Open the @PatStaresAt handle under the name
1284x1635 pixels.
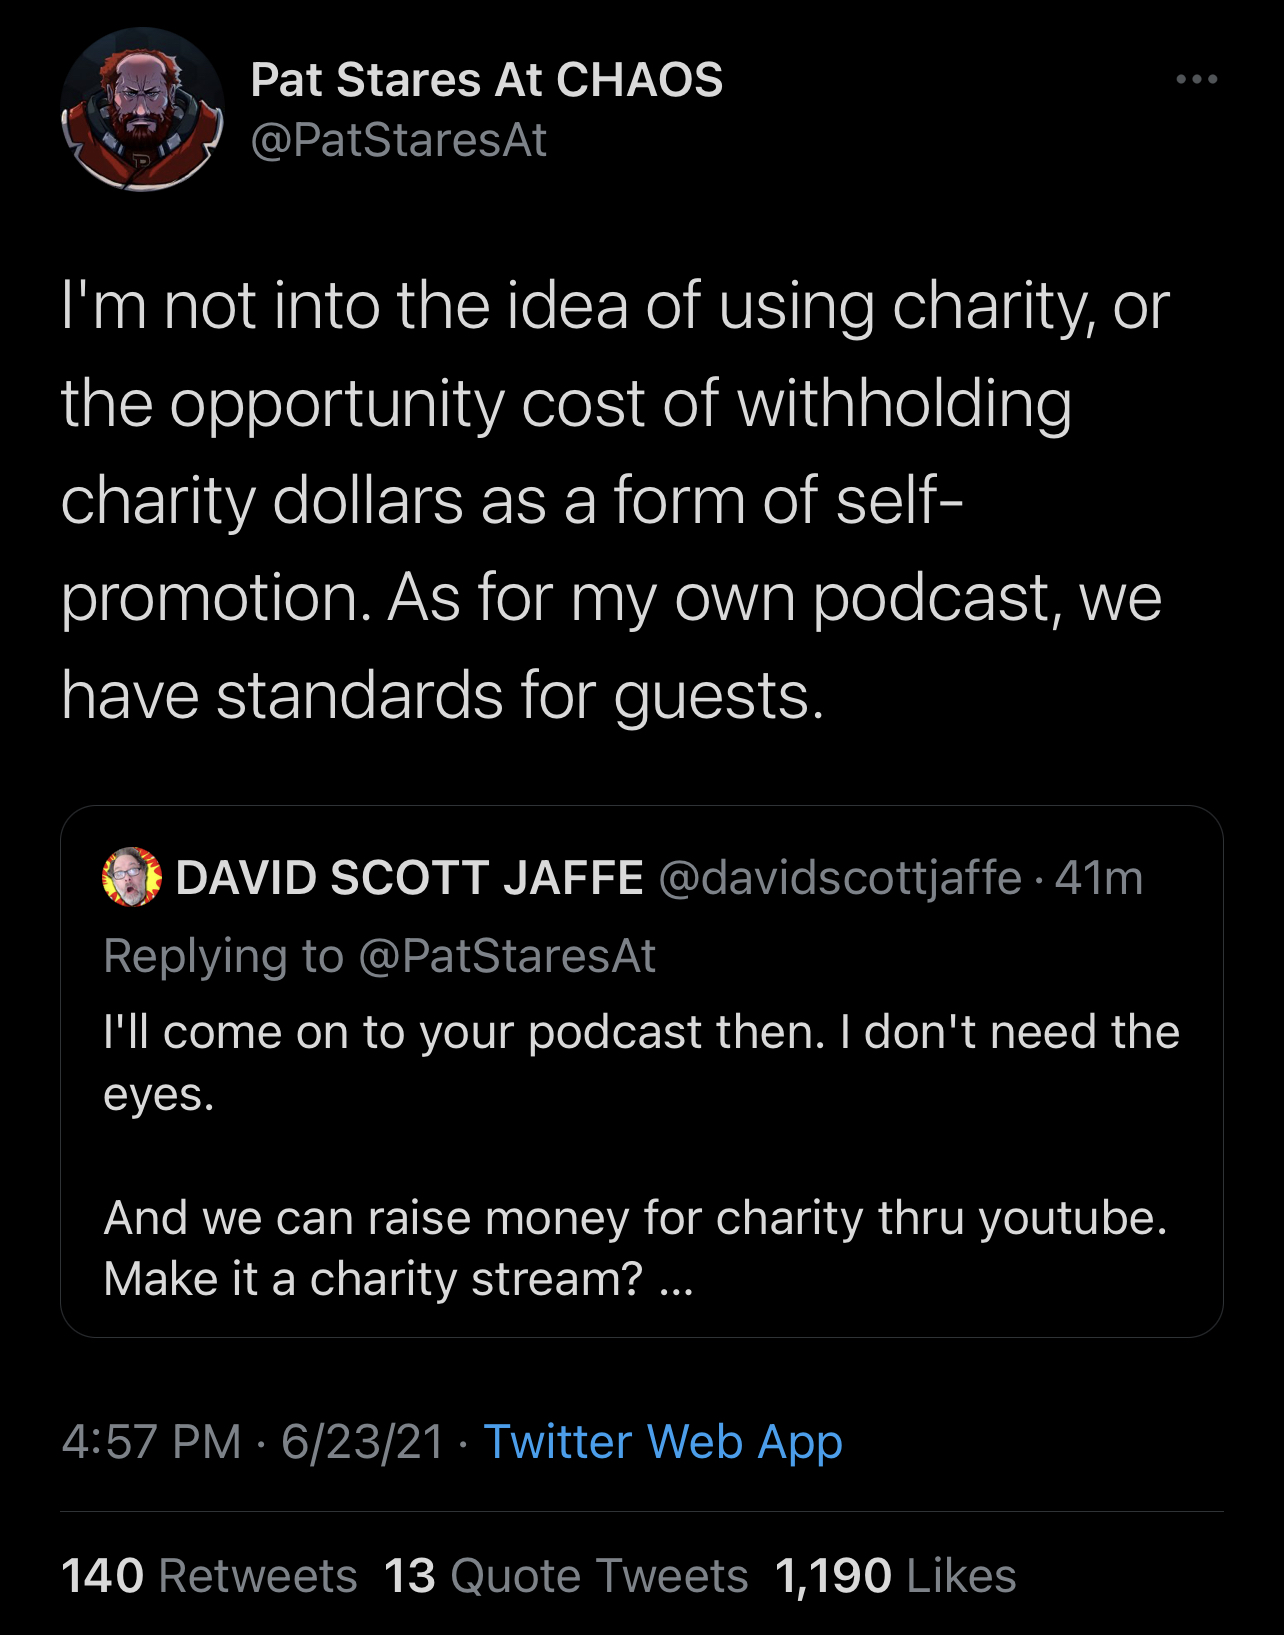tap(398, 140)
